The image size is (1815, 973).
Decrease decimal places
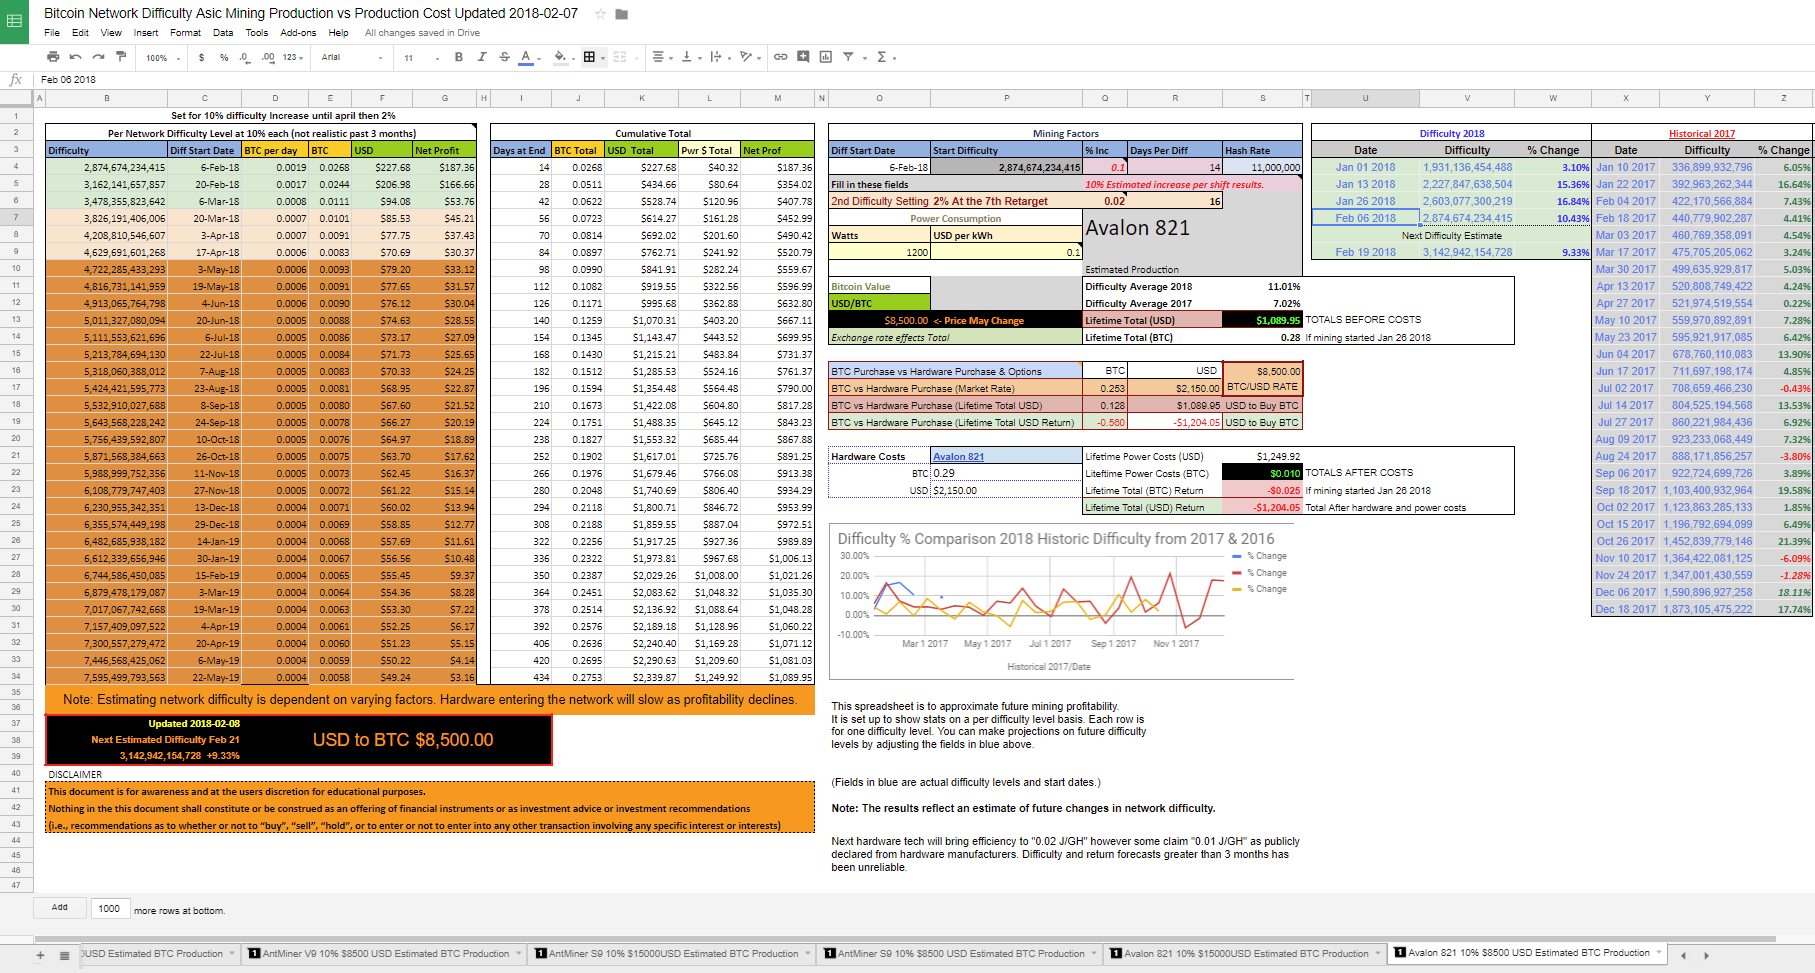coord(245,58)
